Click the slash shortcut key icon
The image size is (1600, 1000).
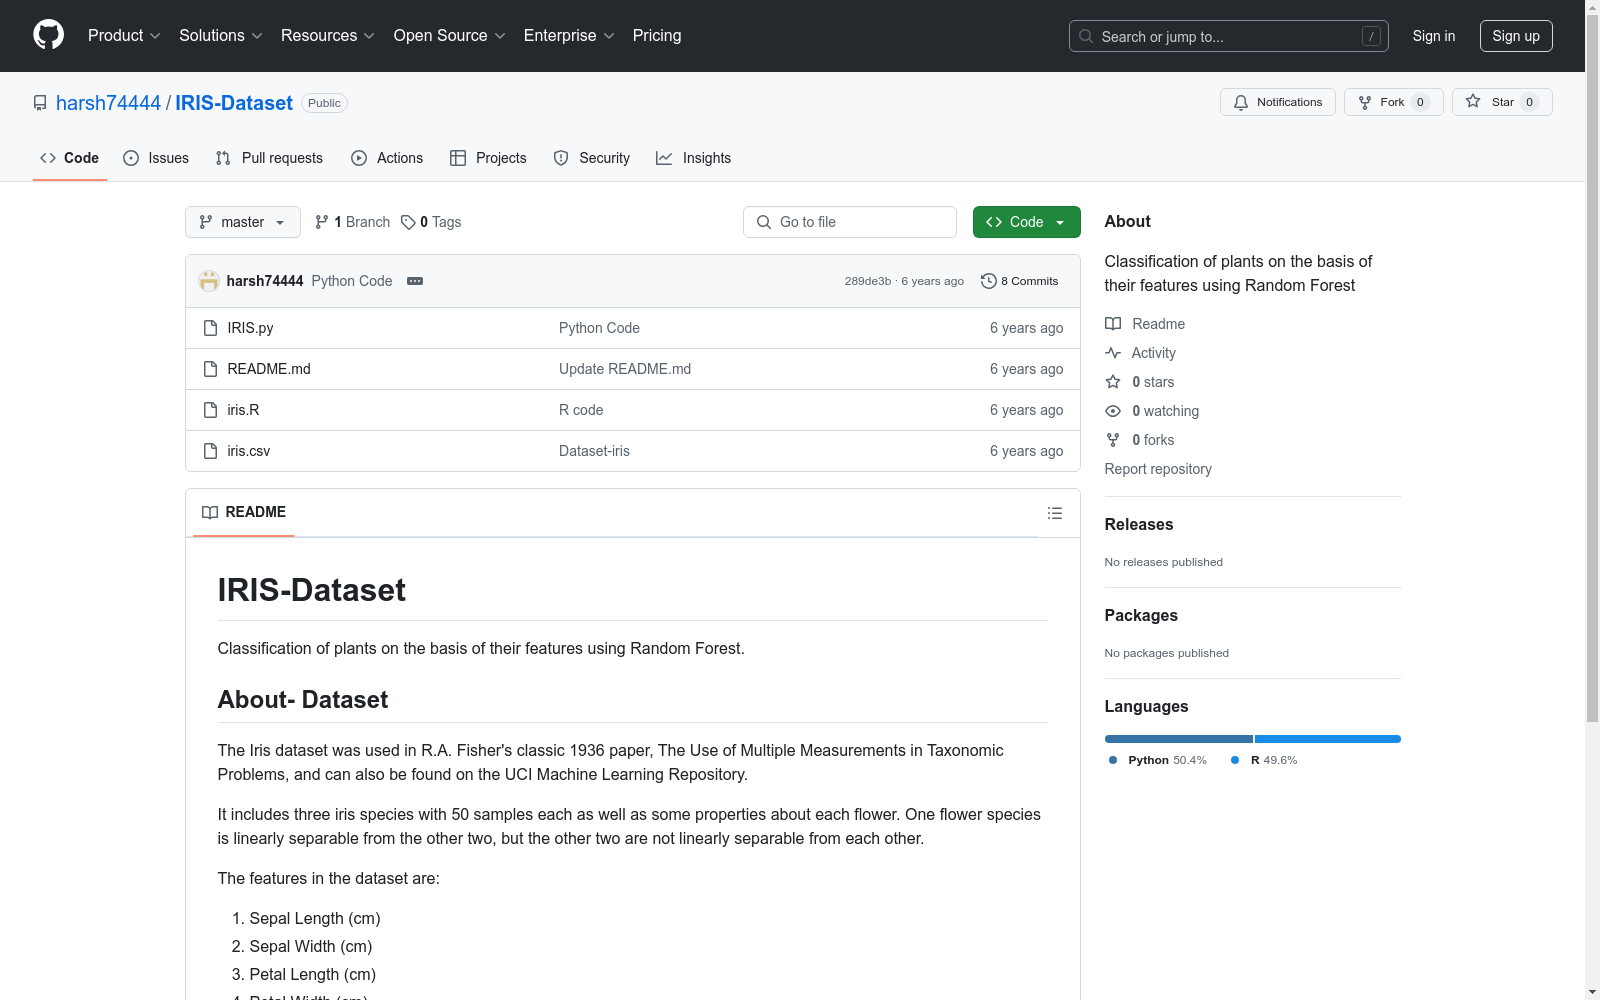coord(1371,36)
